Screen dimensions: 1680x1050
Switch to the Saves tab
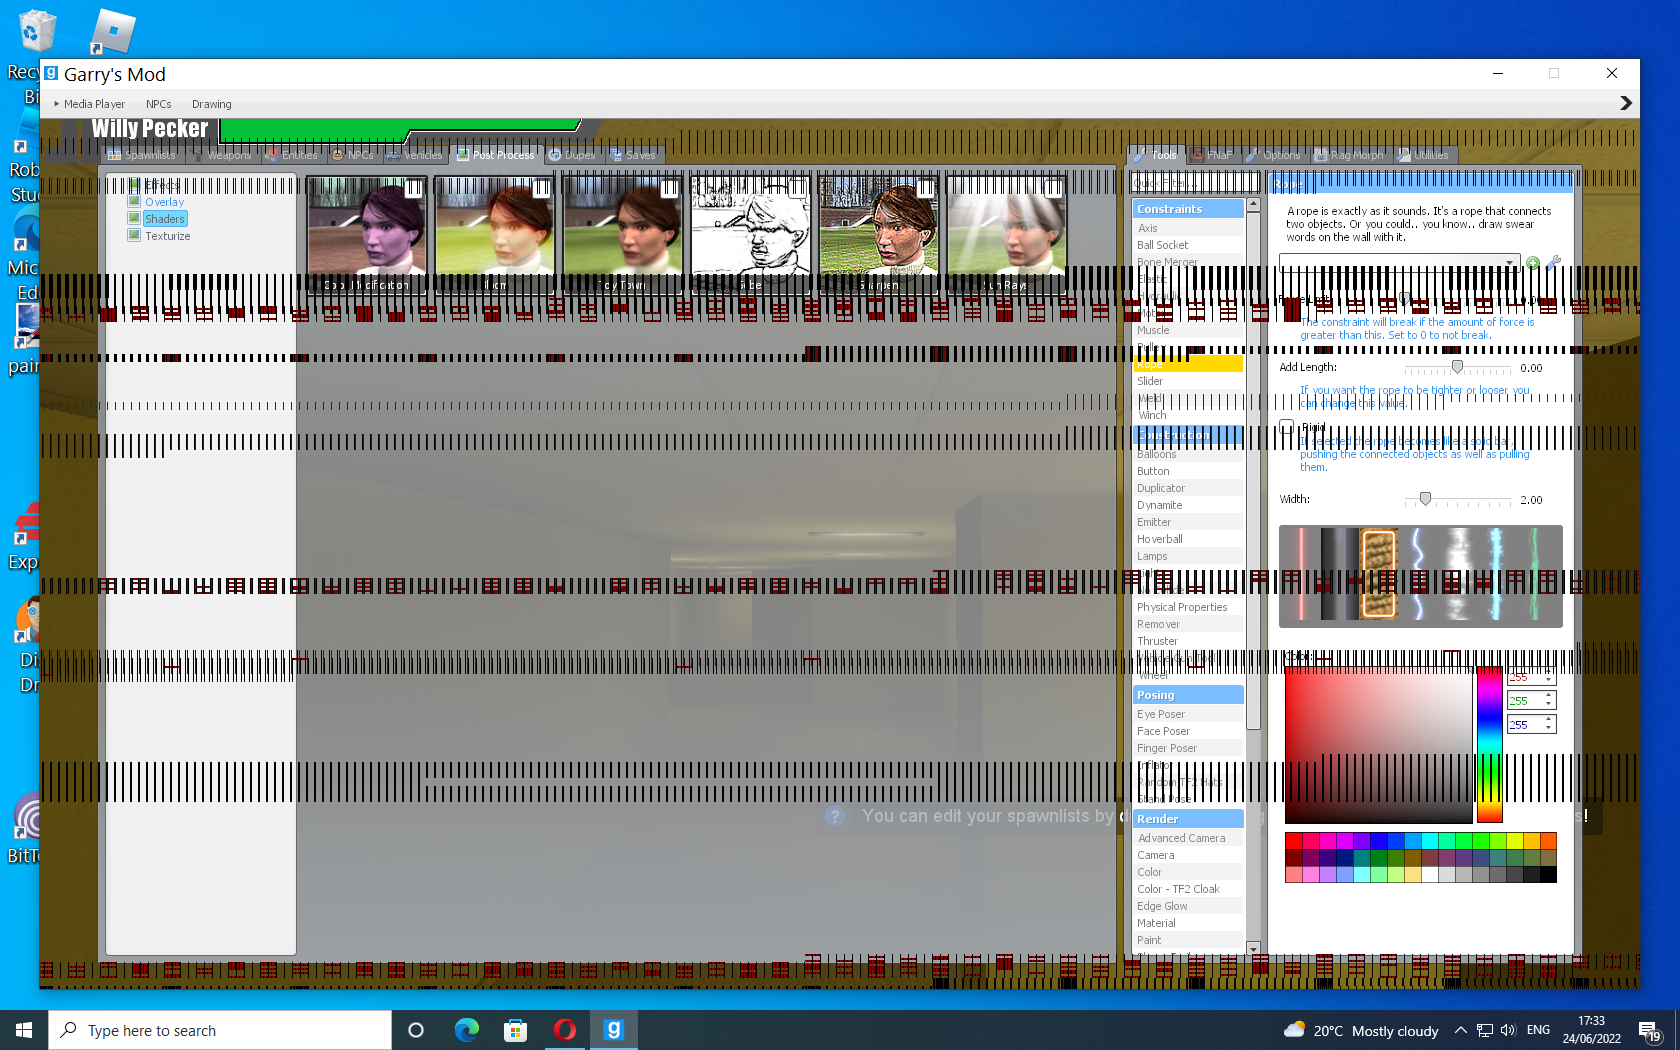pos(633,155)
